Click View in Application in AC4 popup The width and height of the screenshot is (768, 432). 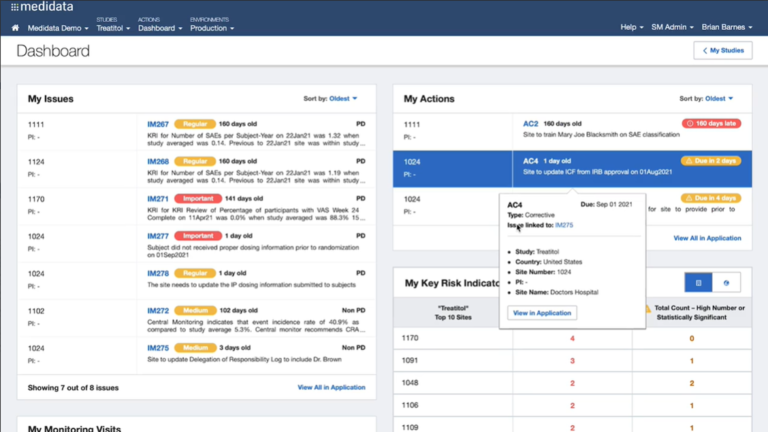pos(542,312)
